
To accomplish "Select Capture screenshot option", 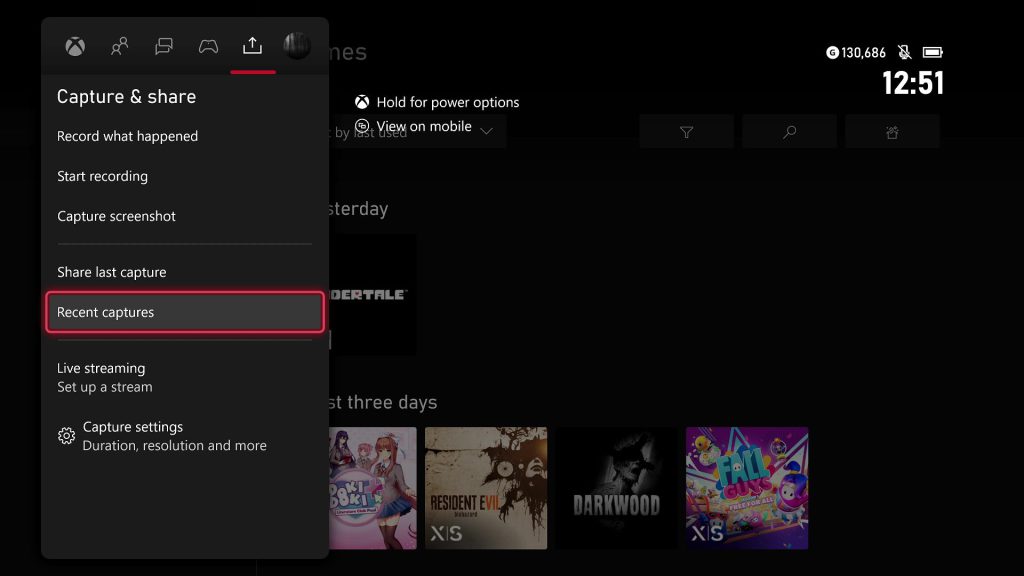I will coord(117,216).
